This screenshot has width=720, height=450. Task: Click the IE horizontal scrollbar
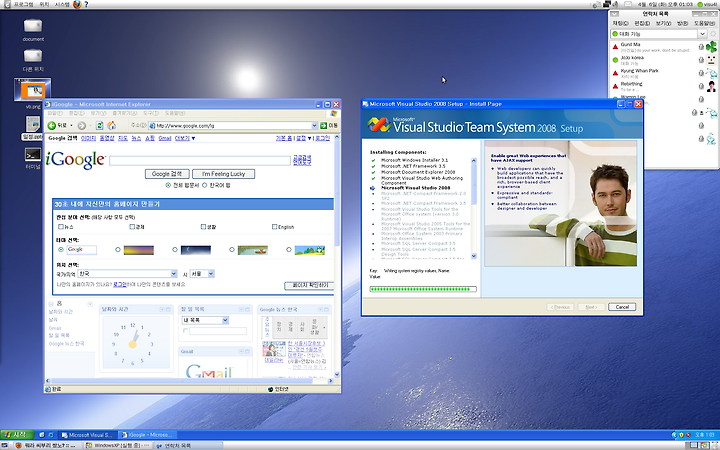[x=189, y=381]
